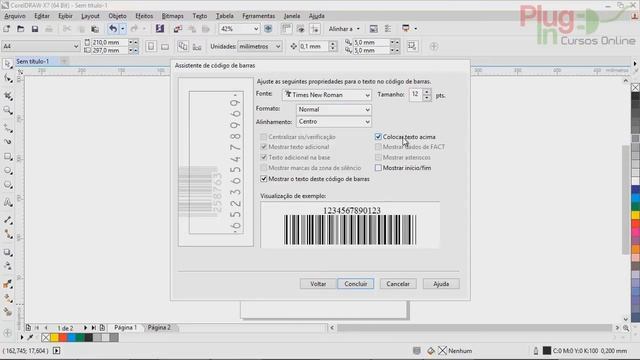The height and width of the screenshot is (360, 640).
Task: Click the Voltar button
Action: (x=318, y=284)
